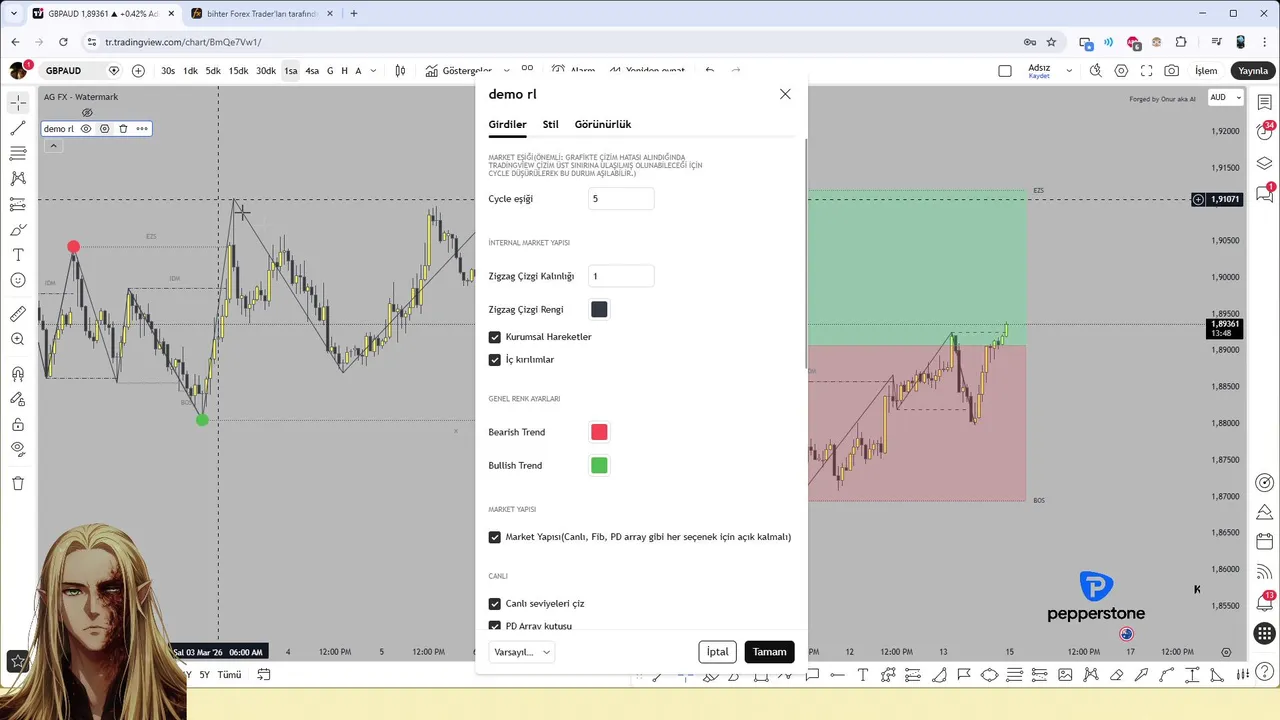Open the candlestick chart type selector
The height and width of the screenshot is (720, 1280).
pyautogui.click(x=400, y=71)
